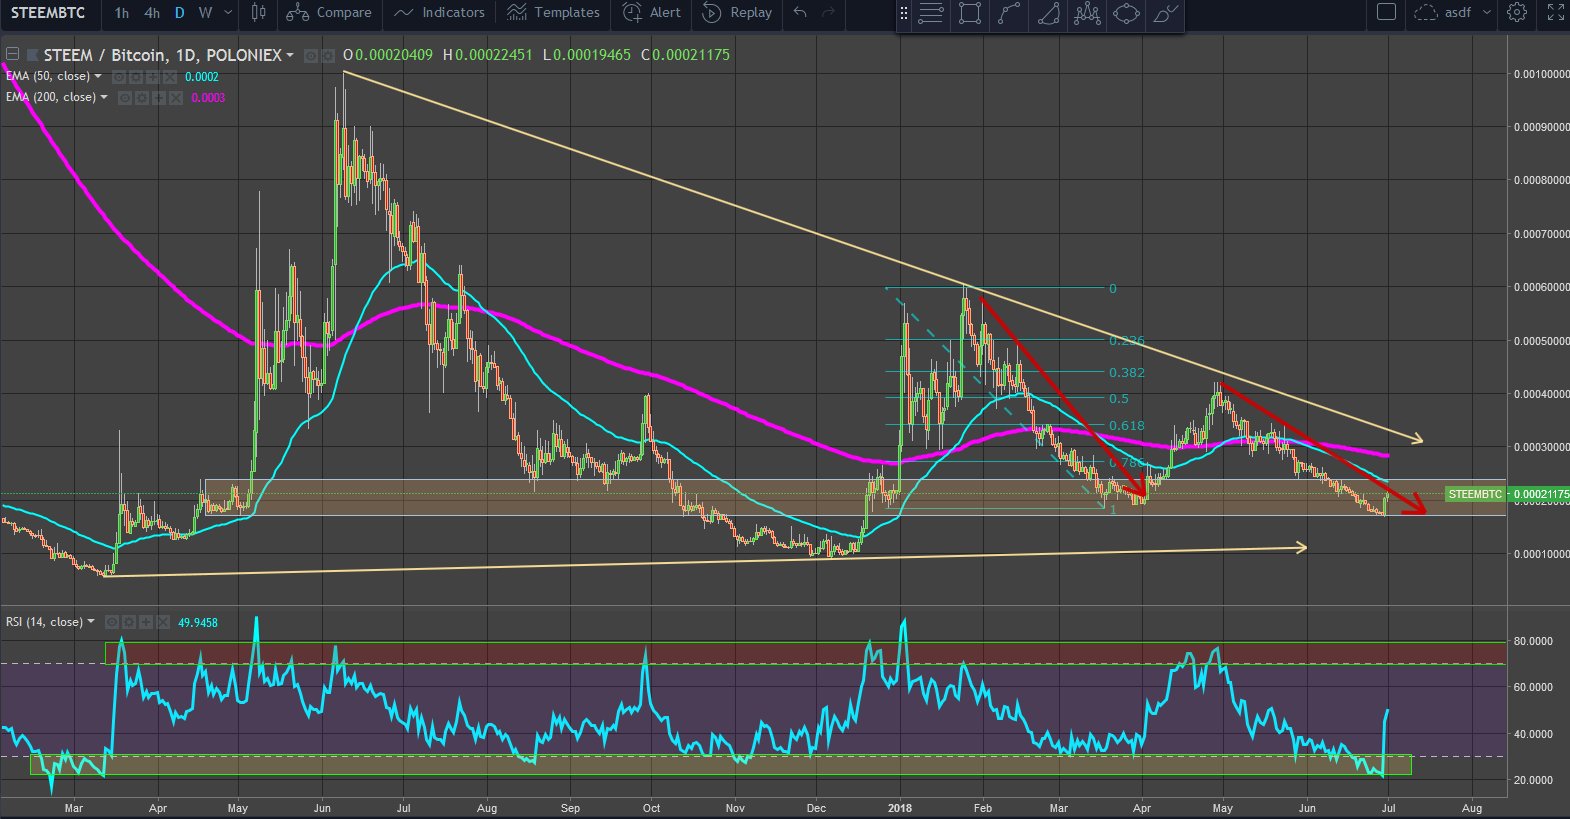Viewport: 1570px width, 819px height.
Task: Click the 0.382 Fibonacci level label
Action: click(1127, 373)
